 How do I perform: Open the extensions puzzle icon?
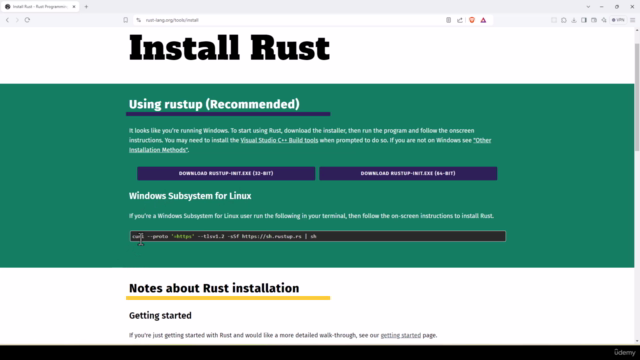(564, 20)
